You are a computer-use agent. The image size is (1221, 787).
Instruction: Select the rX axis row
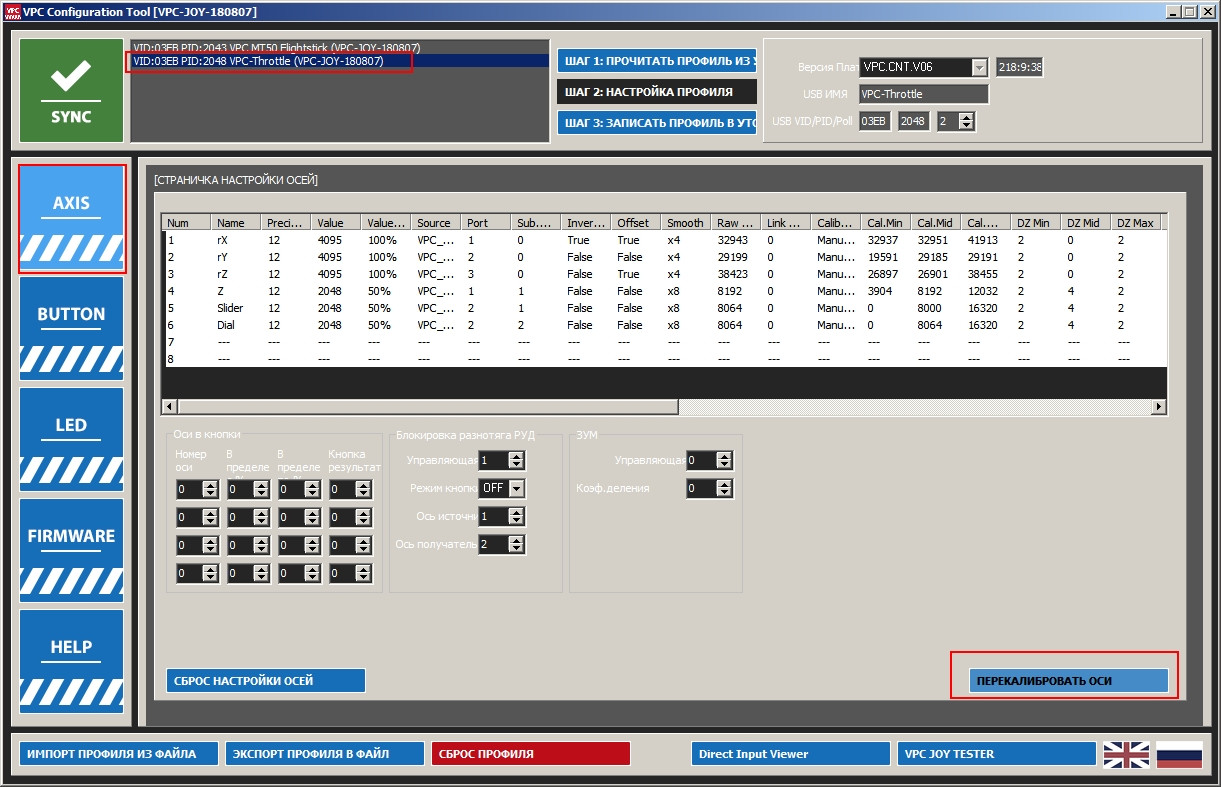click(664, 240)
